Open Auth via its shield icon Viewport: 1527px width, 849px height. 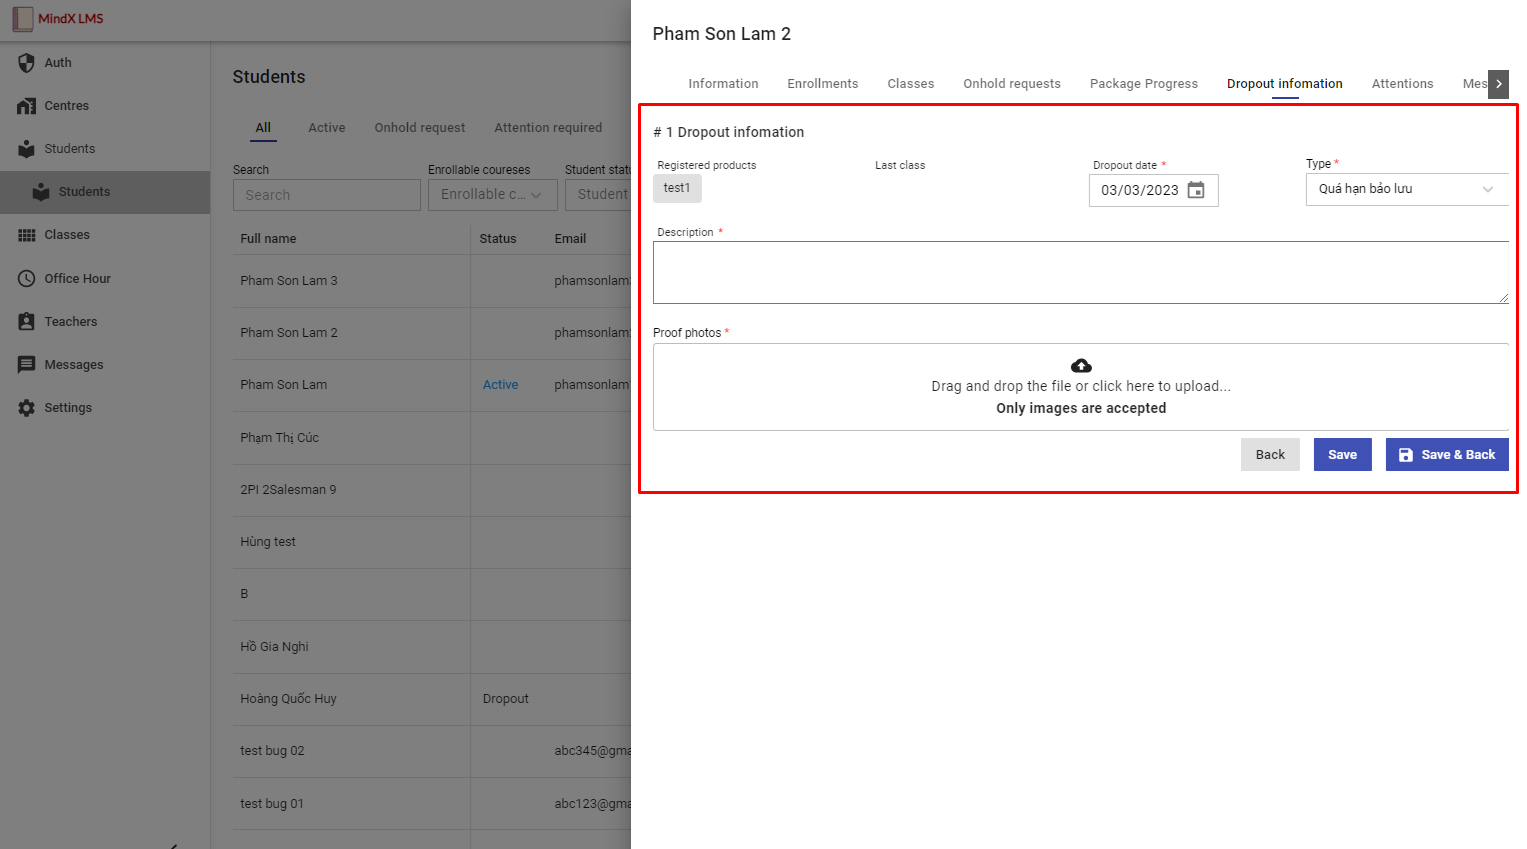[27, 63]
